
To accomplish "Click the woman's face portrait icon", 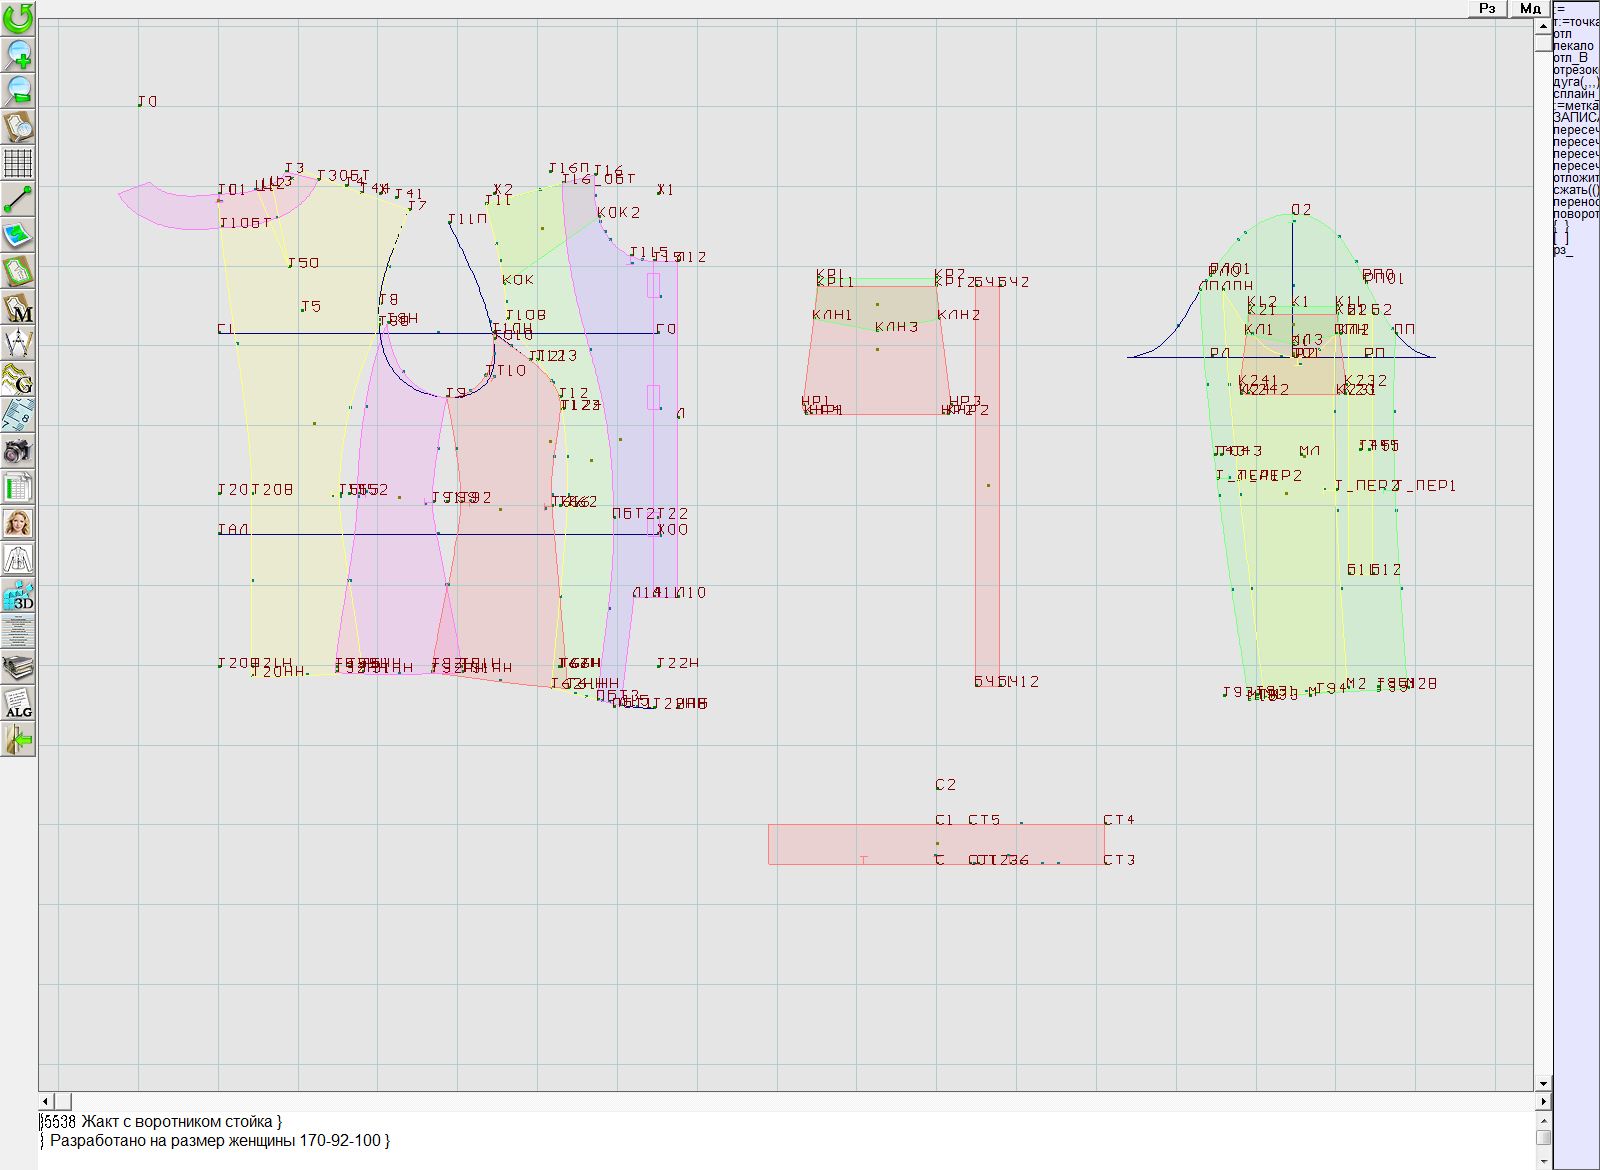I will pos(18,524).
